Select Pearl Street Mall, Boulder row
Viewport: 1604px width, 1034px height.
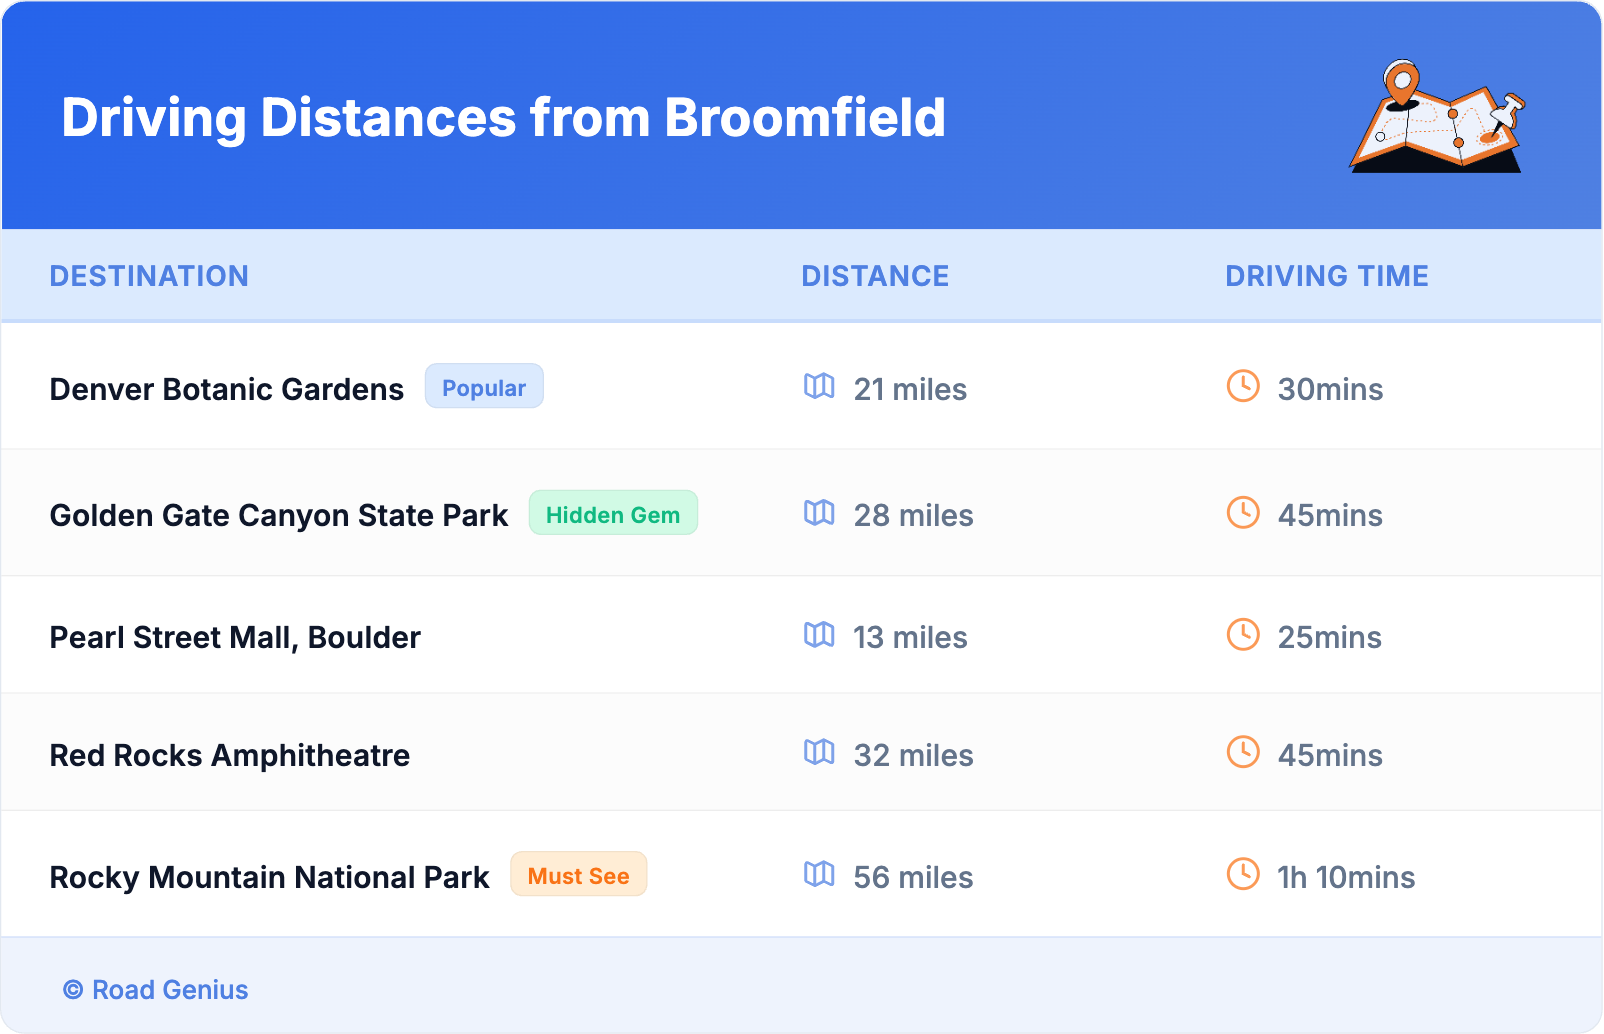(x=235, y=637)
